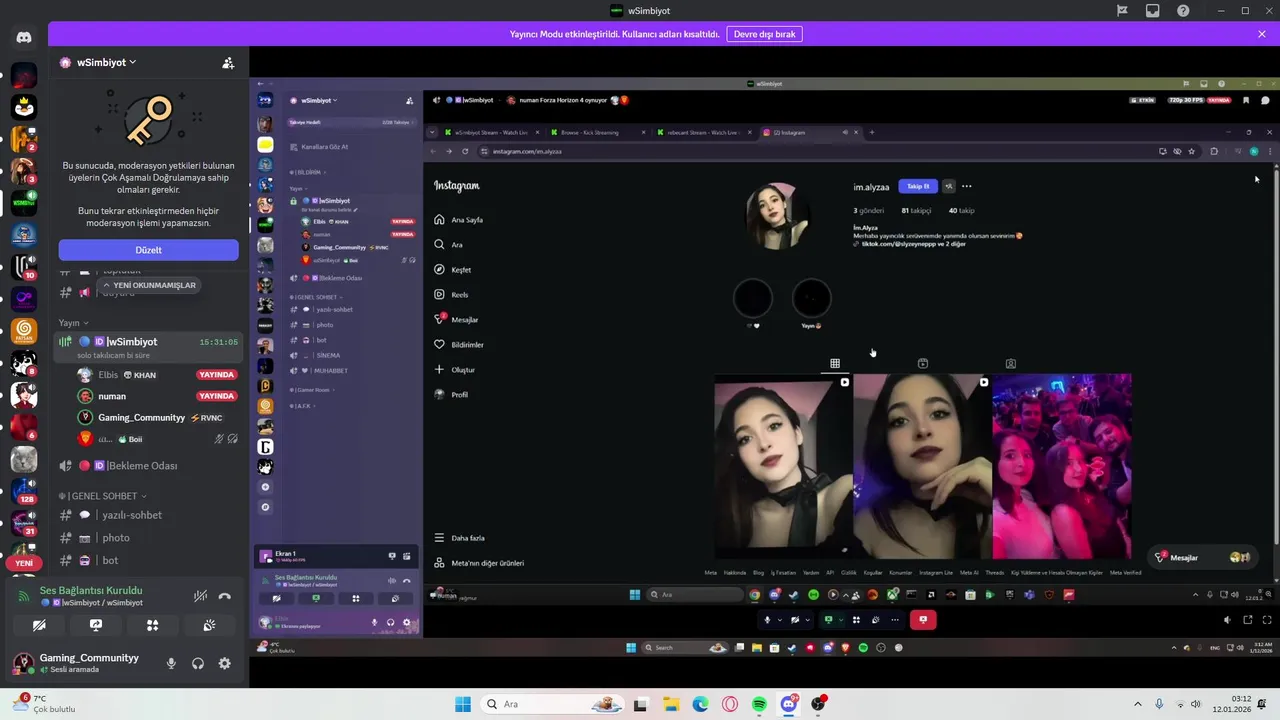
Task: In the stream, click the Takip Et button
Action: pyautogui.click(x=918, y=186)
